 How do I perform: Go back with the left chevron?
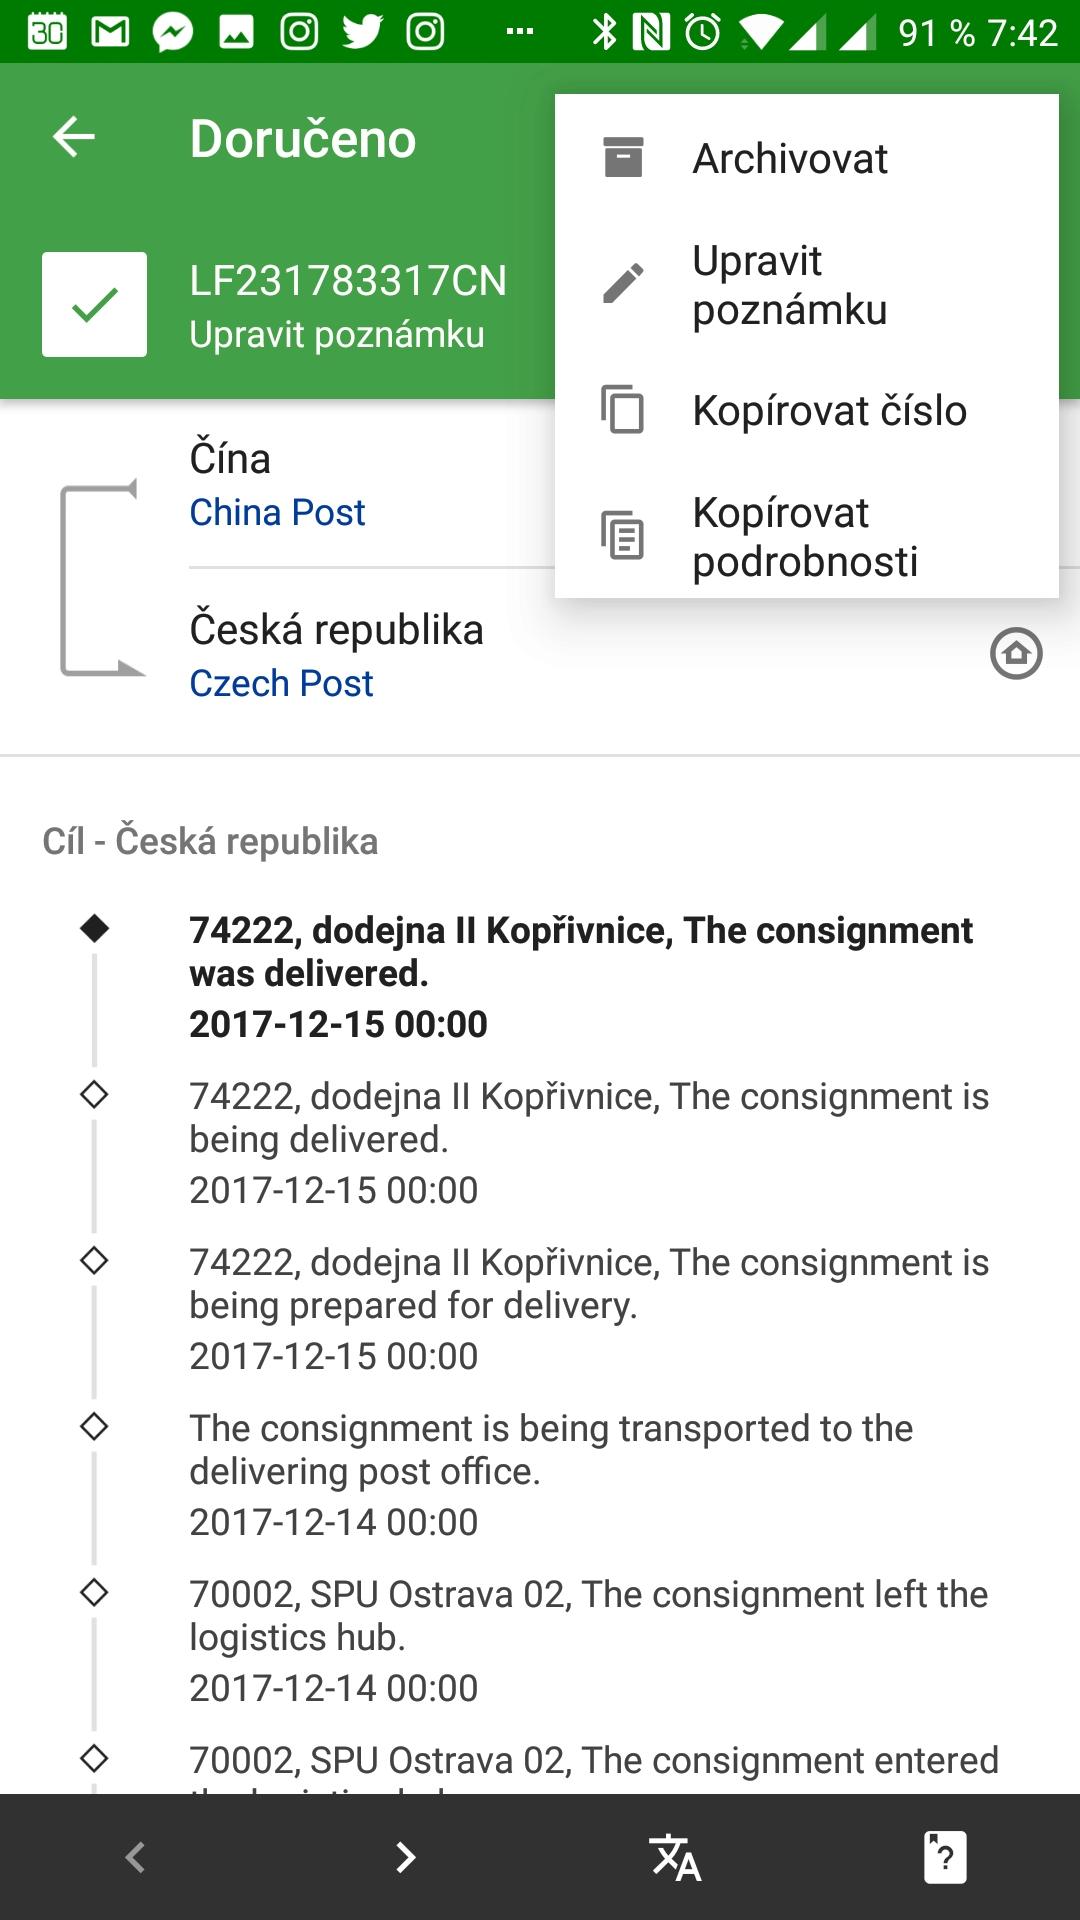coord(135,1858)
